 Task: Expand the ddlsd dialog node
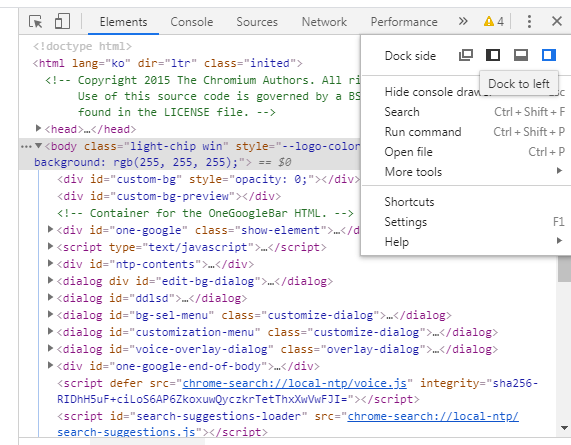pos(51,297)
